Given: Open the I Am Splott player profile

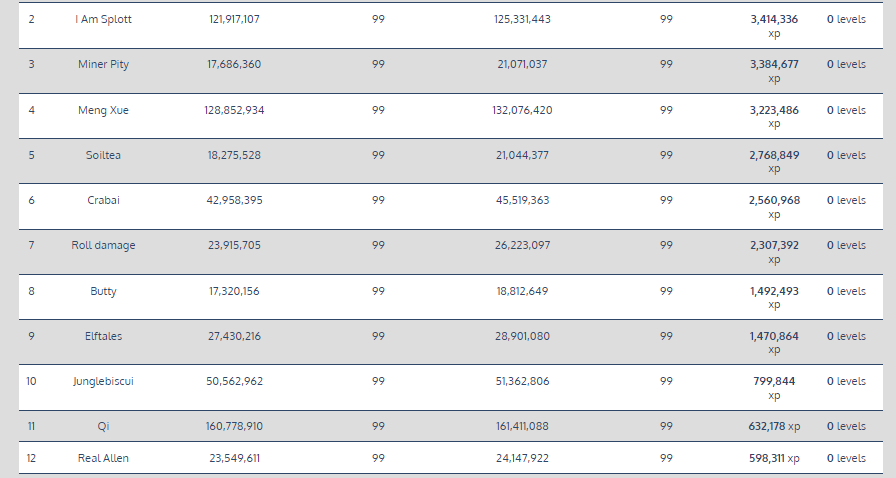Looking at the screenshot, I should [x=103, y=19].
